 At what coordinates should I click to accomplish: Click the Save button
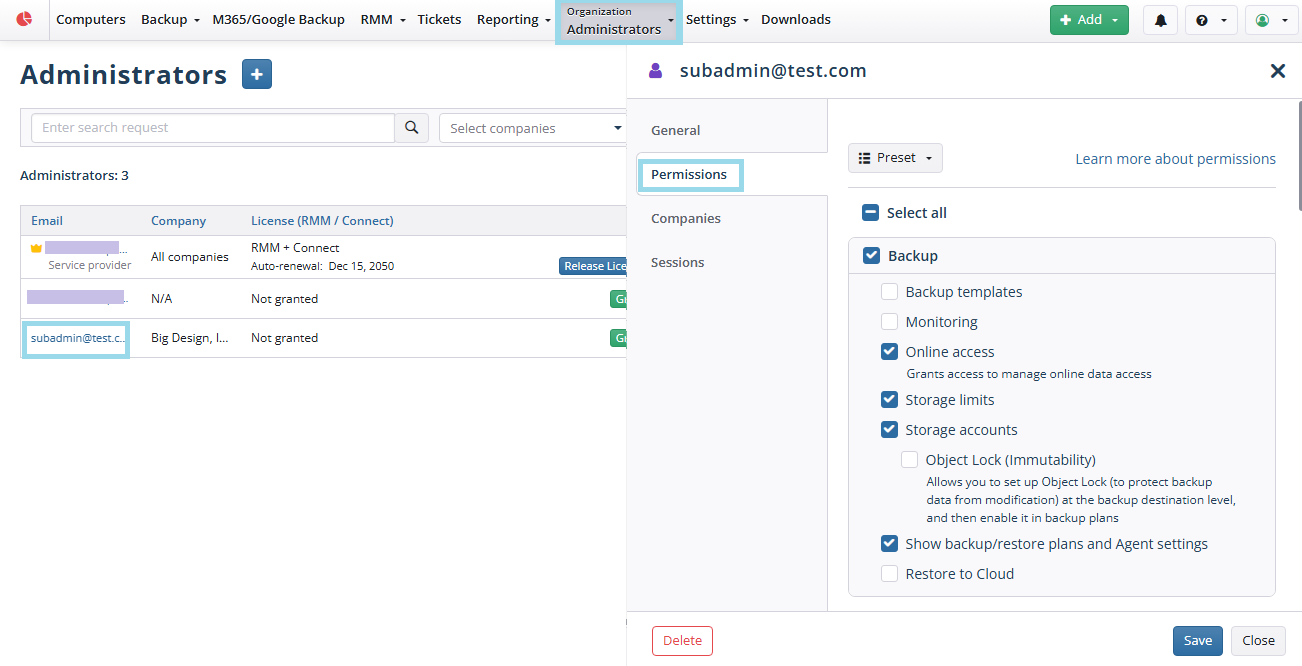(x=1198, y=641)
